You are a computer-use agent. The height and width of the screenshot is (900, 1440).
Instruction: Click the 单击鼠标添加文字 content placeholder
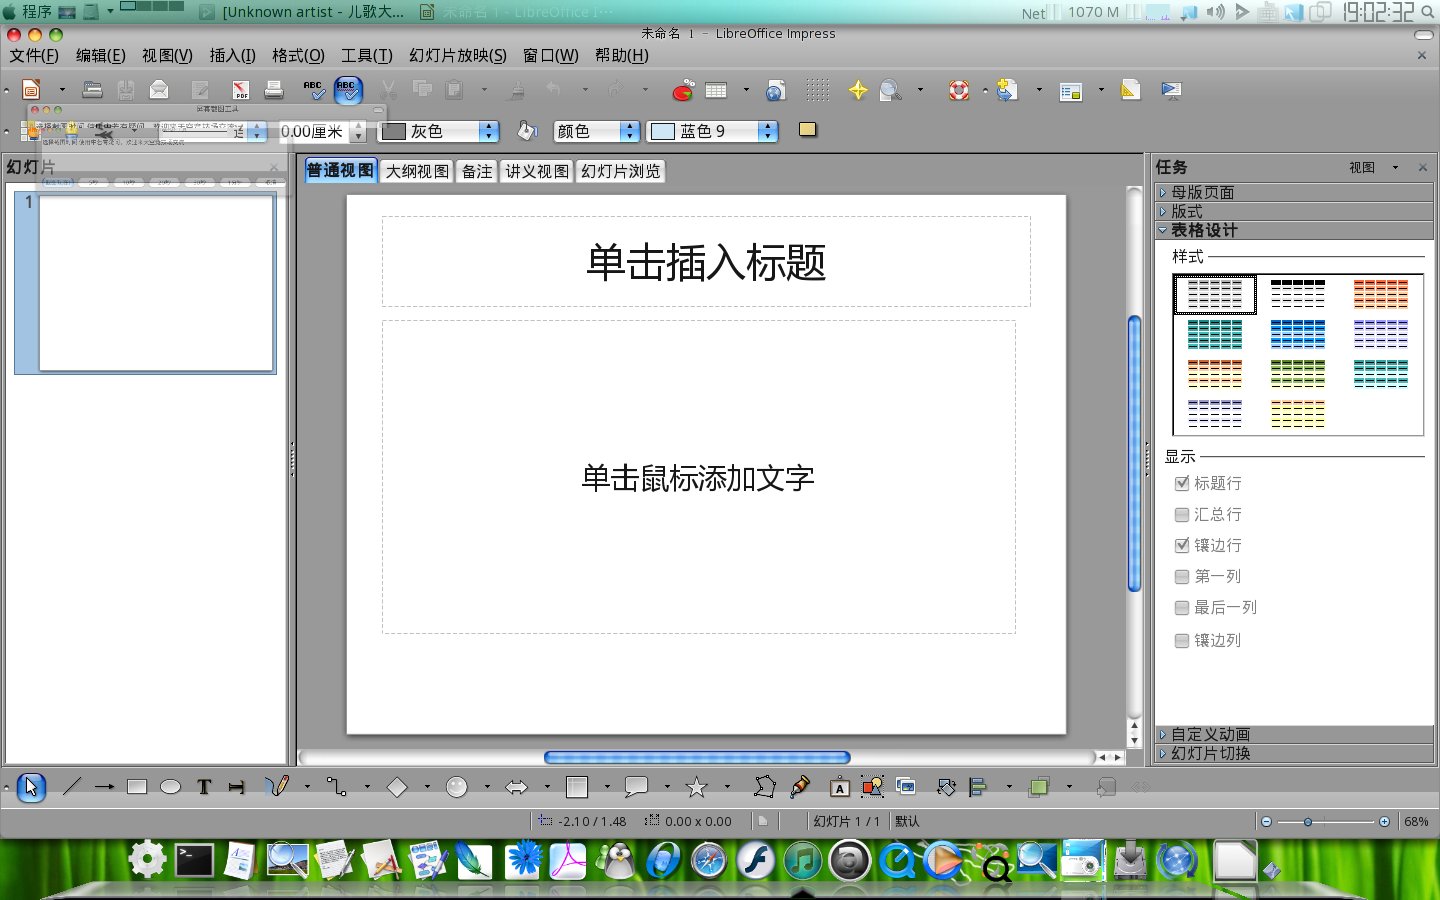698,477
